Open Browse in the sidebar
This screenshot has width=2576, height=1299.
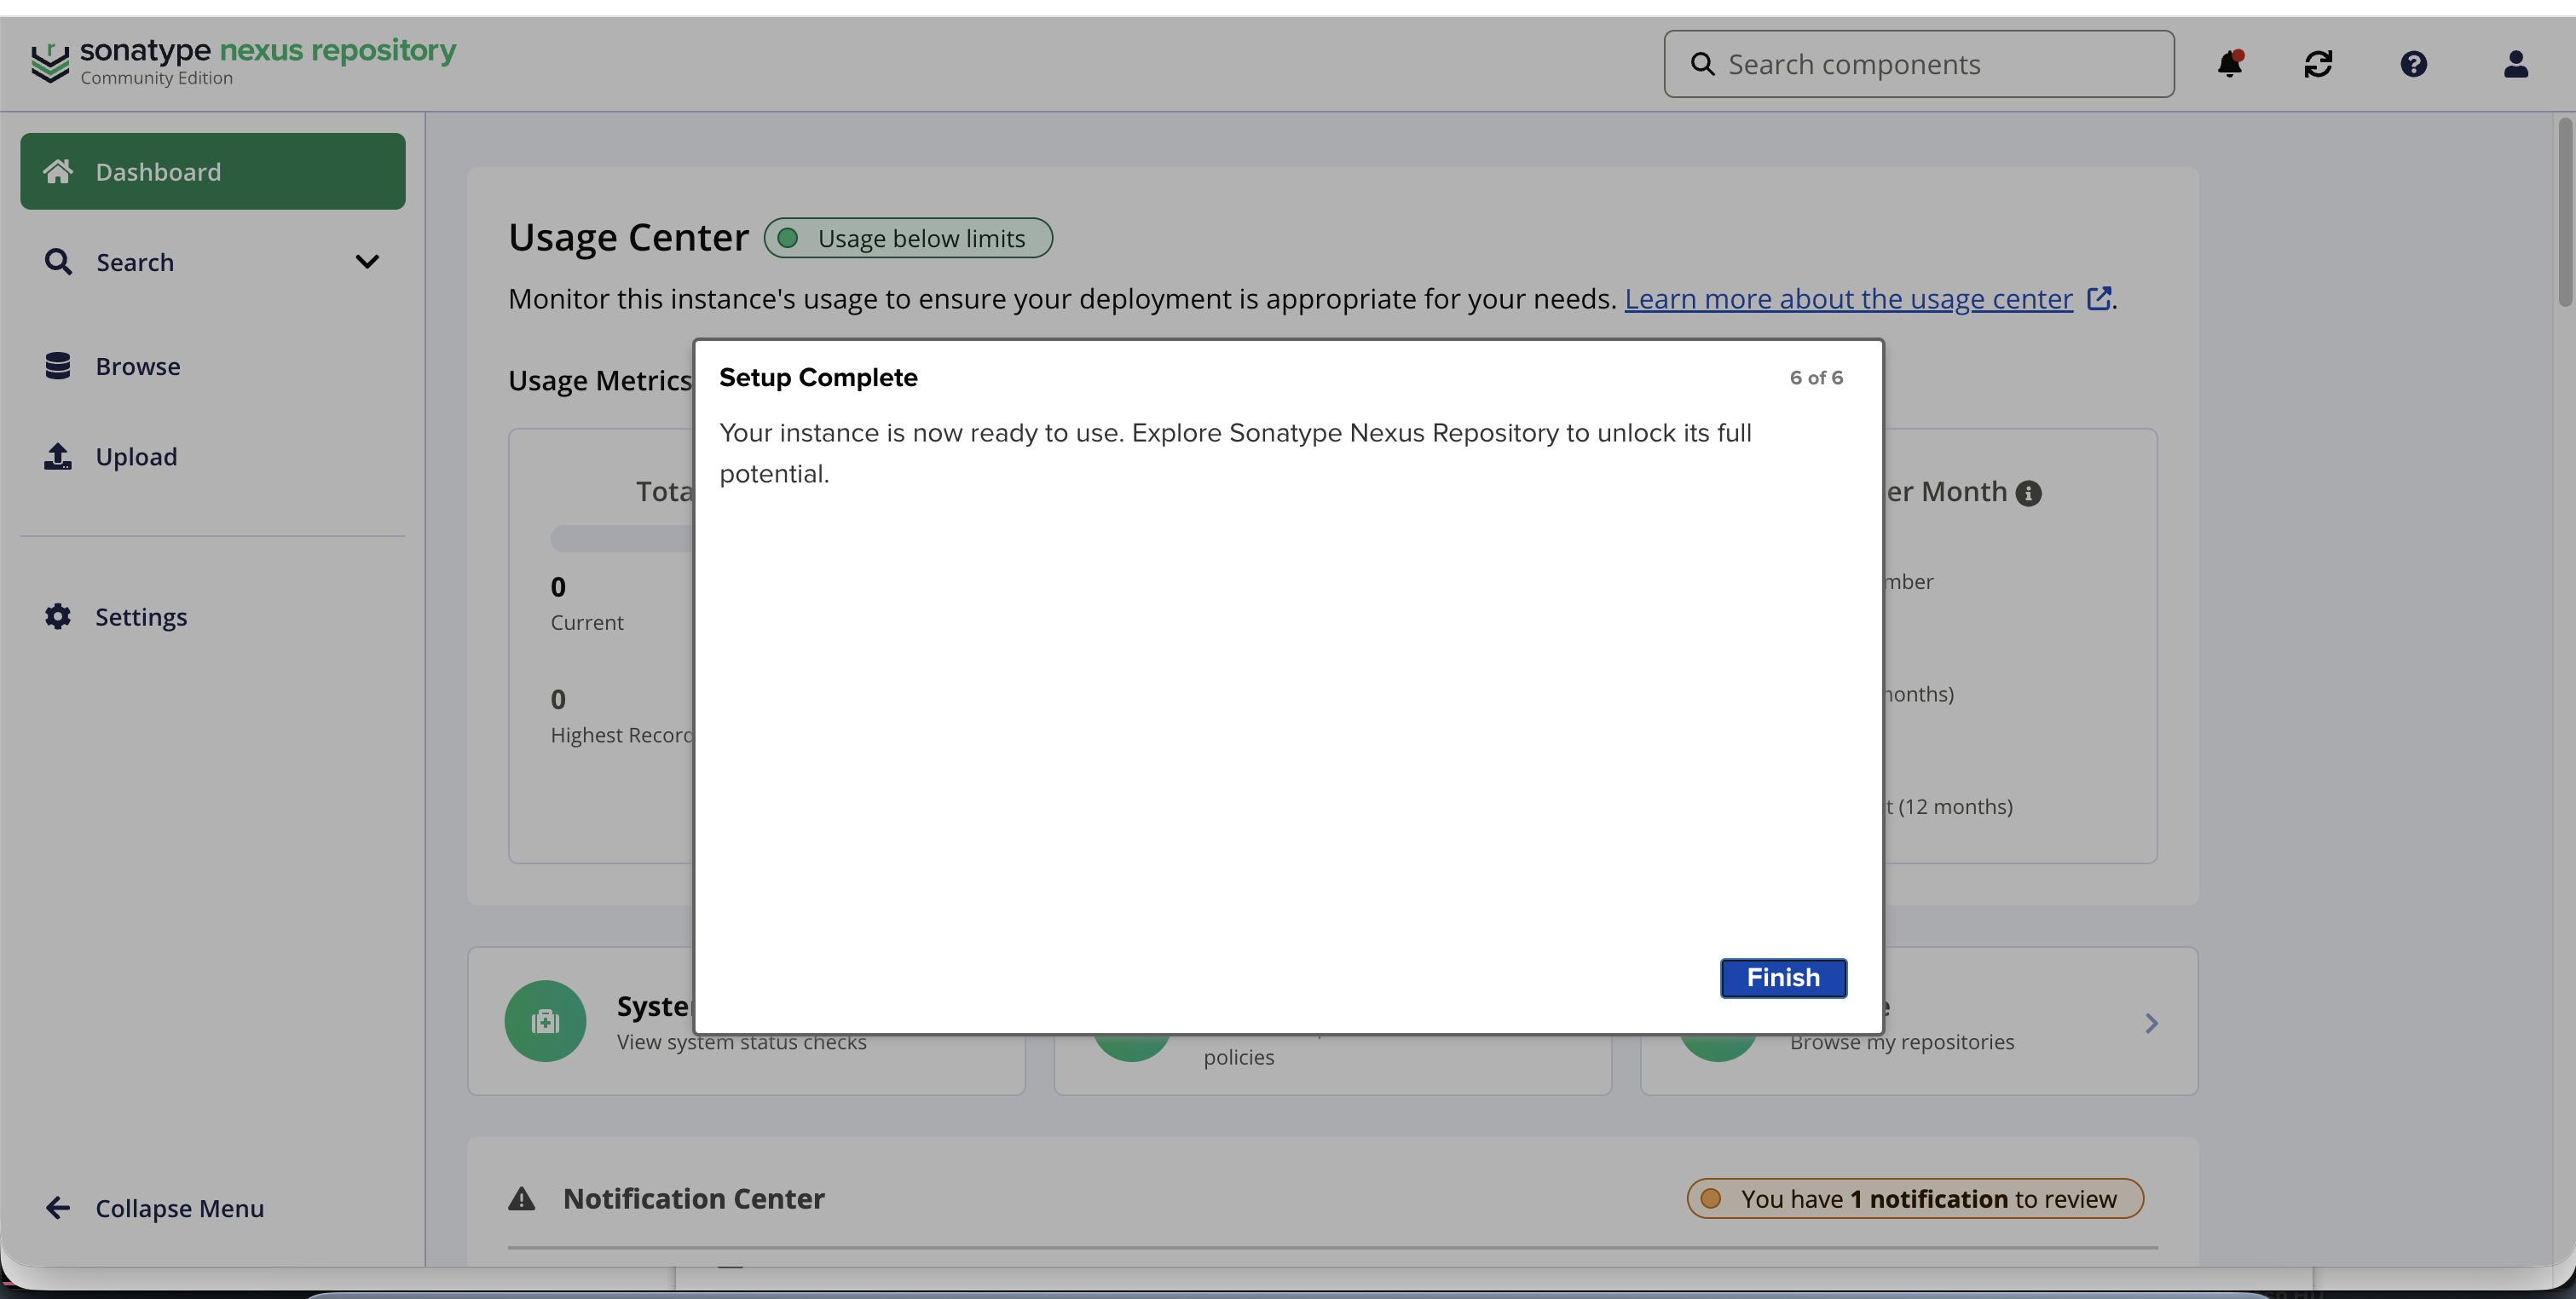tap(137, 366)
